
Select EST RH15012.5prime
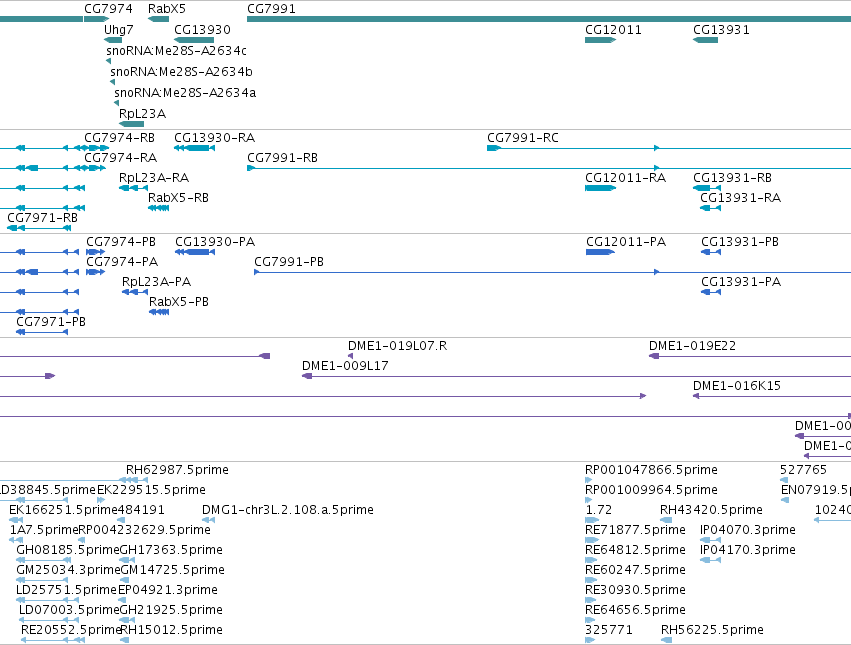point(171,630)
